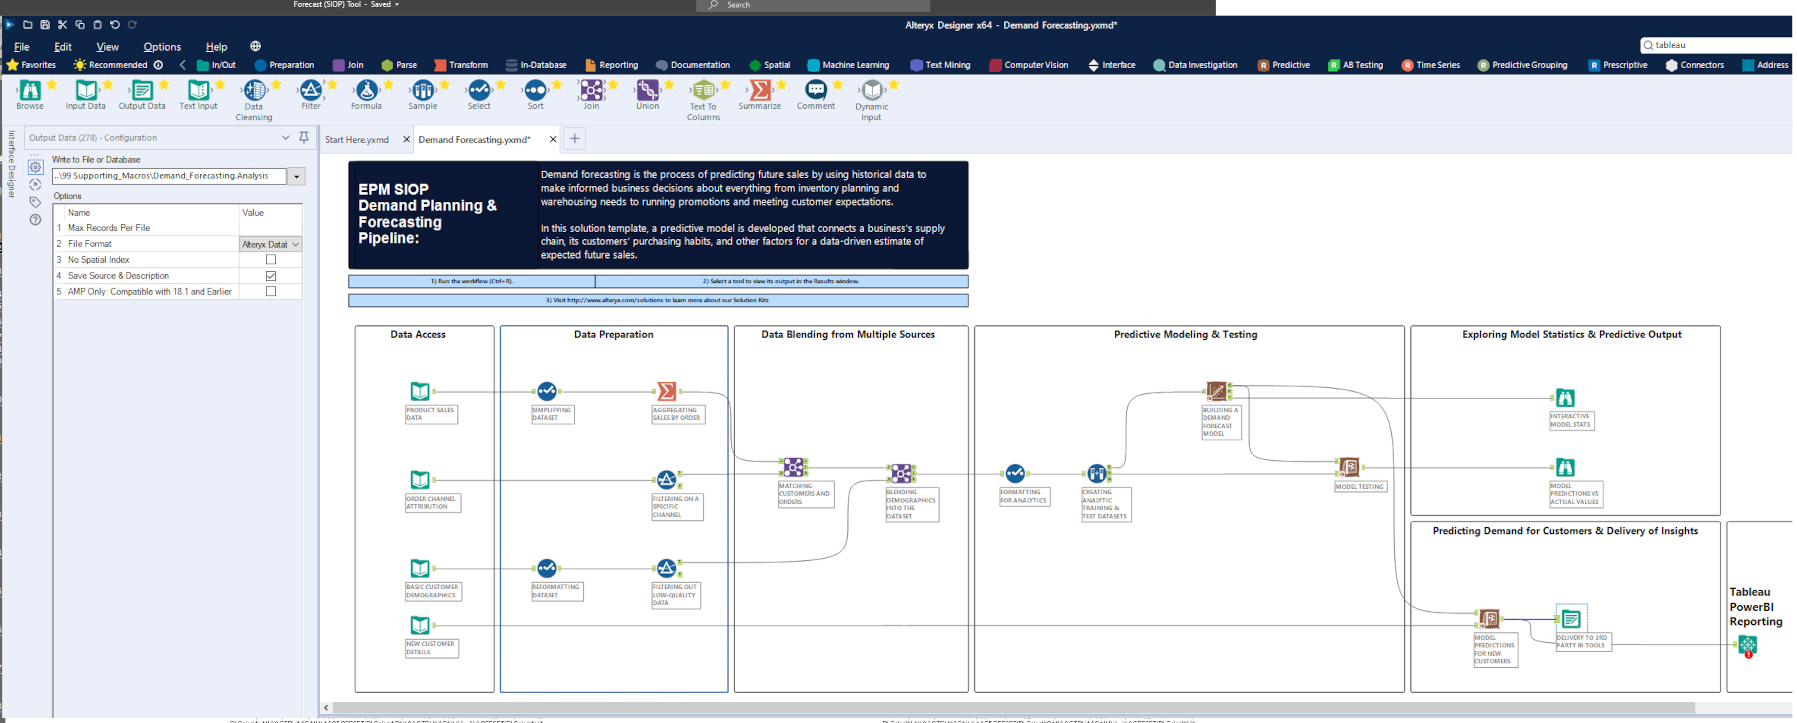
Task: Enable AMP Only compatibility checkbox
Action: tap(270, 292)
